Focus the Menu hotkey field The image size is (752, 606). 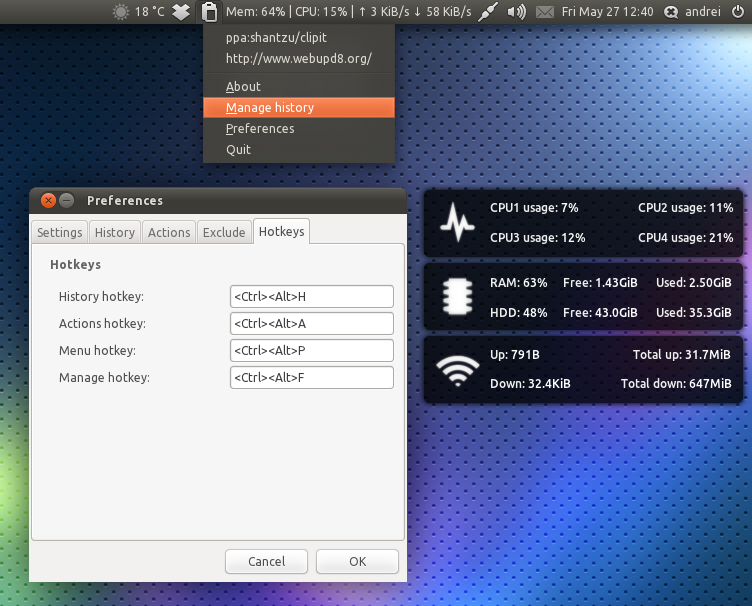[312, 350]
